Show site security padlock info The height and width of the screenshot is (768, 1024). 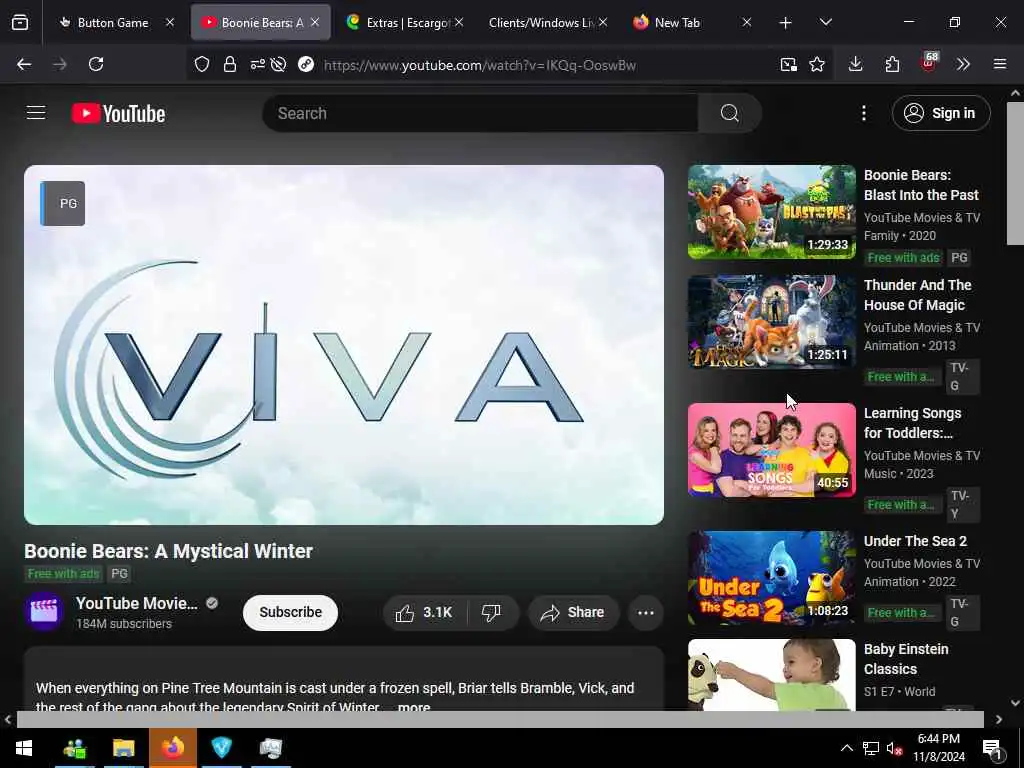pyautogui.click(x=230, y=64)
